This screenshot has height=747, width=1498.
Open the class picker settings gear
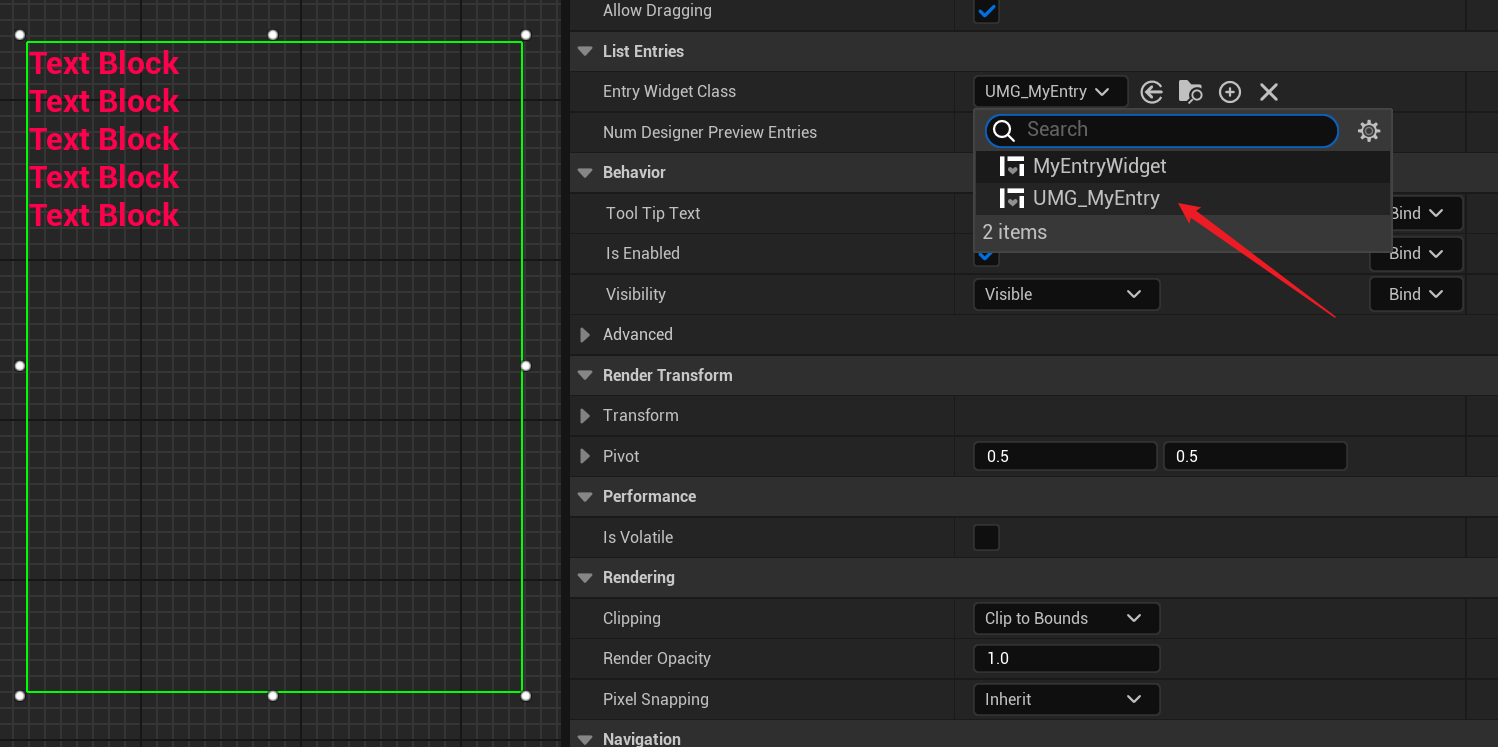pos(1368,131)
